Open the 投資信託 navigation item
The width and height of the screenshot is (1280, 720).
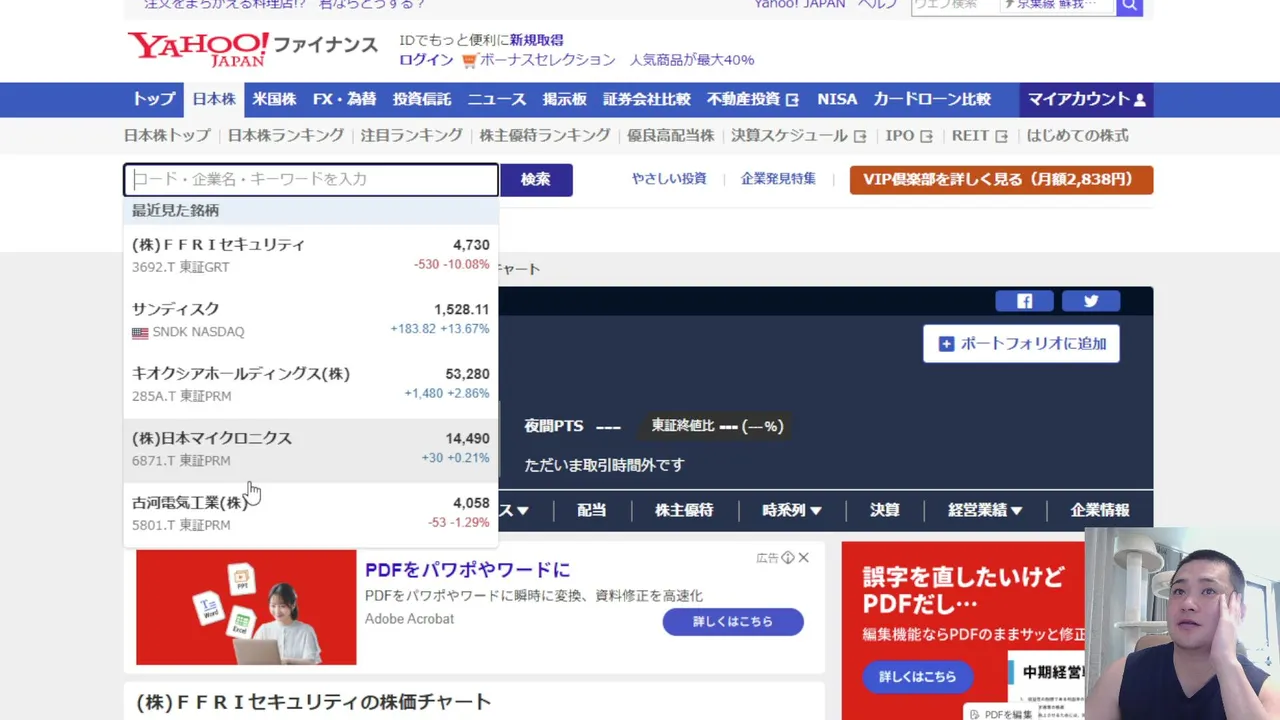pos(422,99)
